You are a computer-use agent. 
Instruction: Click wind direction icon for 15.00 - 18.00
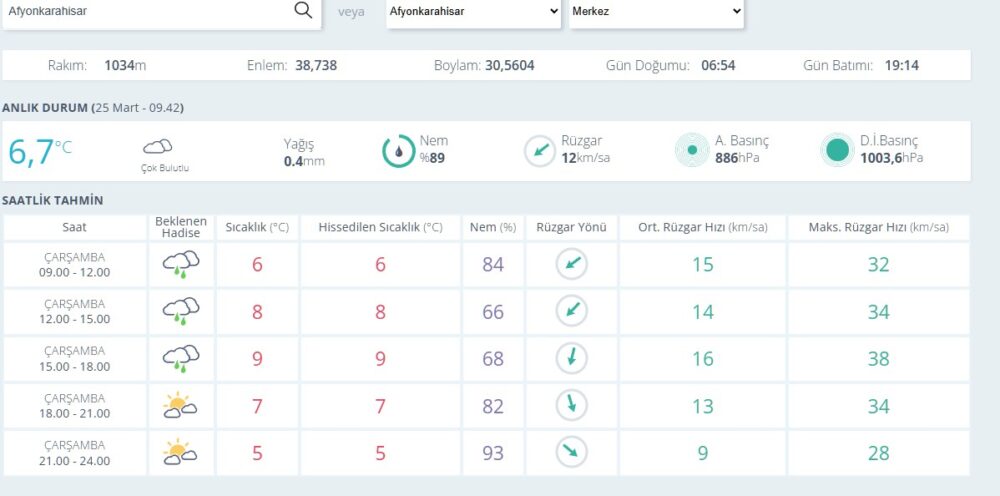[572, 358]
